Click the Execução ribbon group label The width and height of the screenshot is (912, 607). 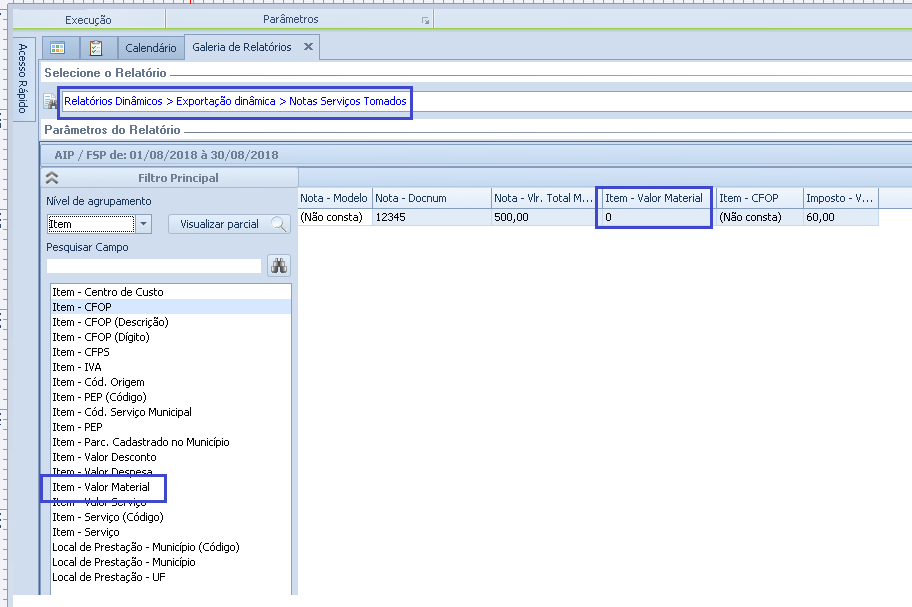[88, 20]
